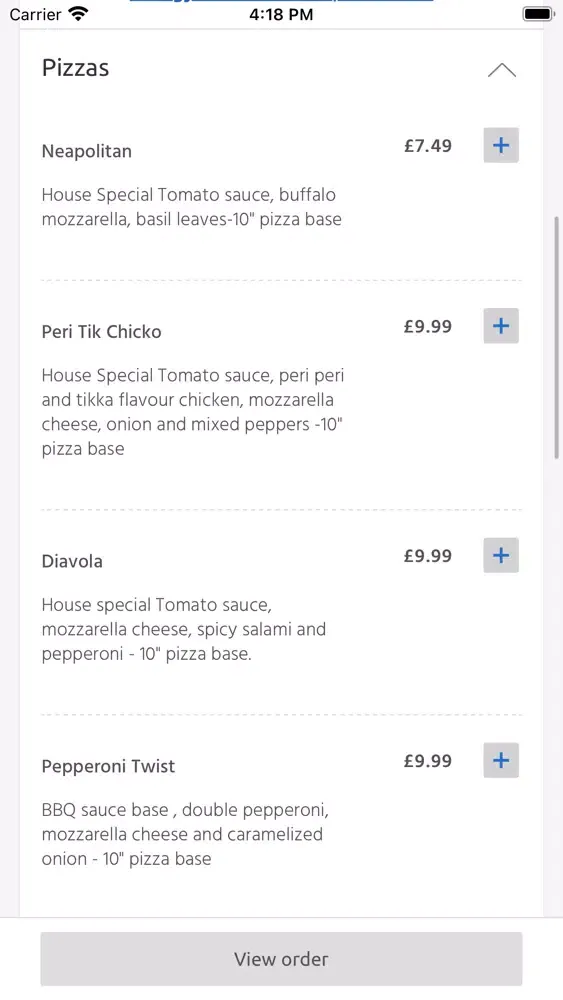Select the Pepperoni Twist item name

click(108, 767)
